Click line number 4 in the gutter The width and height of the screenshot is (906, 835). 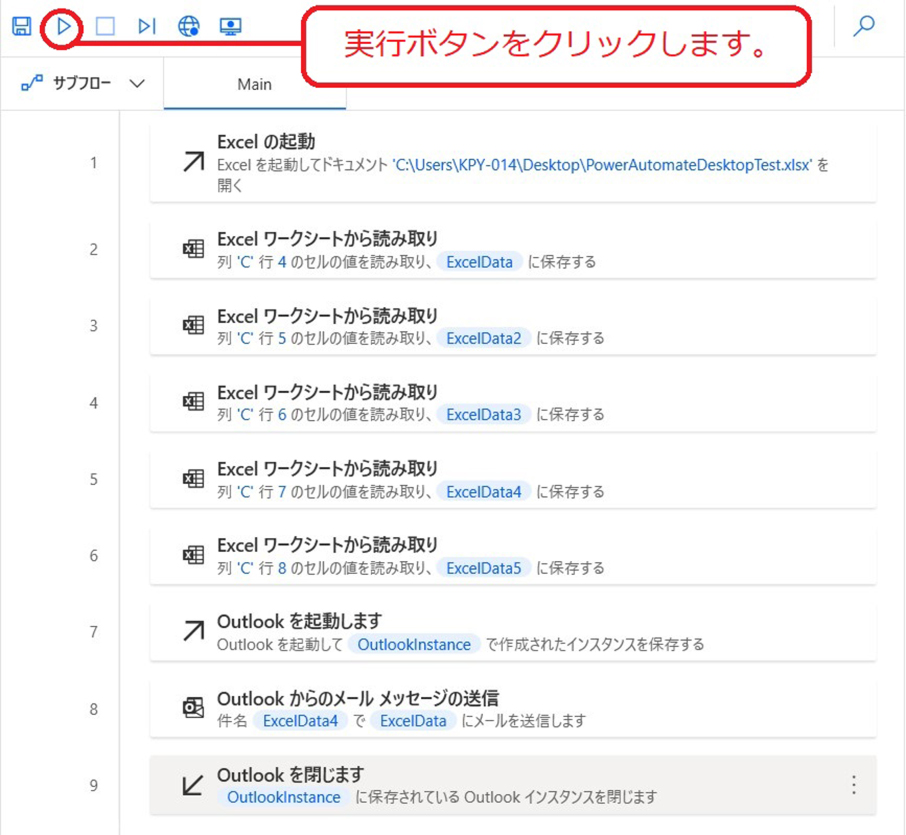pyautogui.click(x=94, y=403)
